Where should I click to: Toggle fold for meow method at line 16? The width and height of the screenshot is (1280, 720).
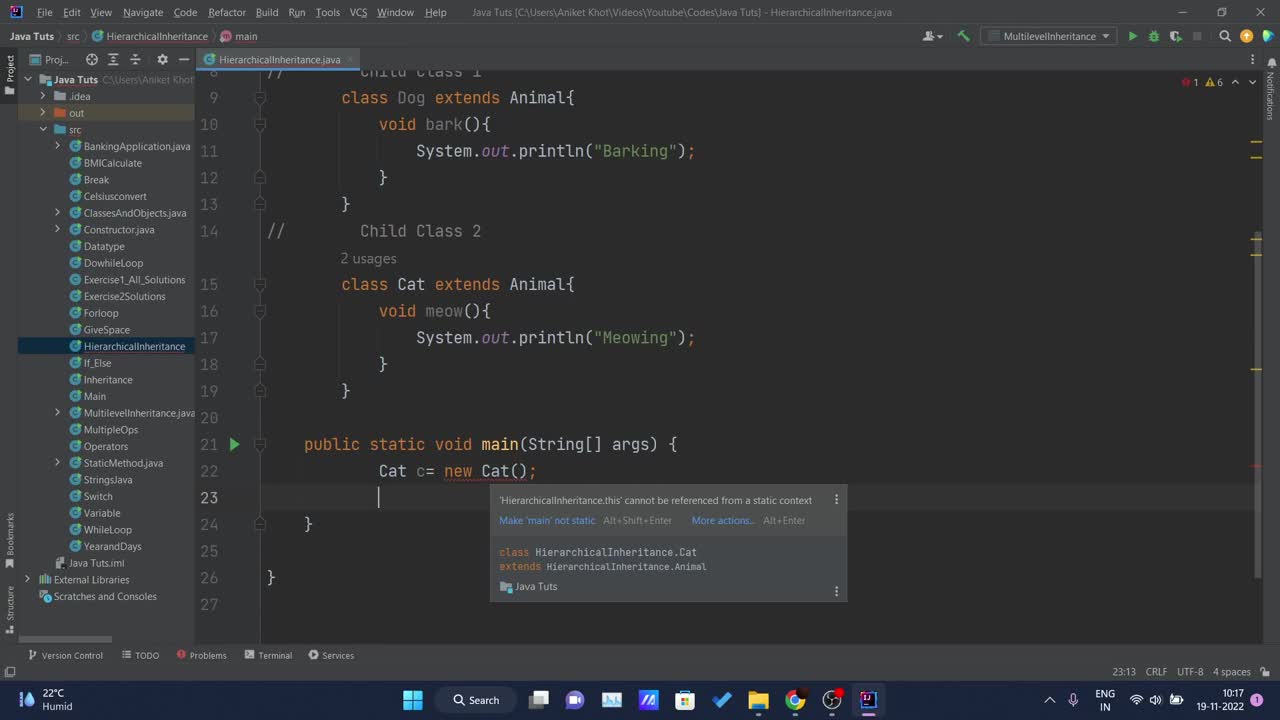tap(260, 311)
